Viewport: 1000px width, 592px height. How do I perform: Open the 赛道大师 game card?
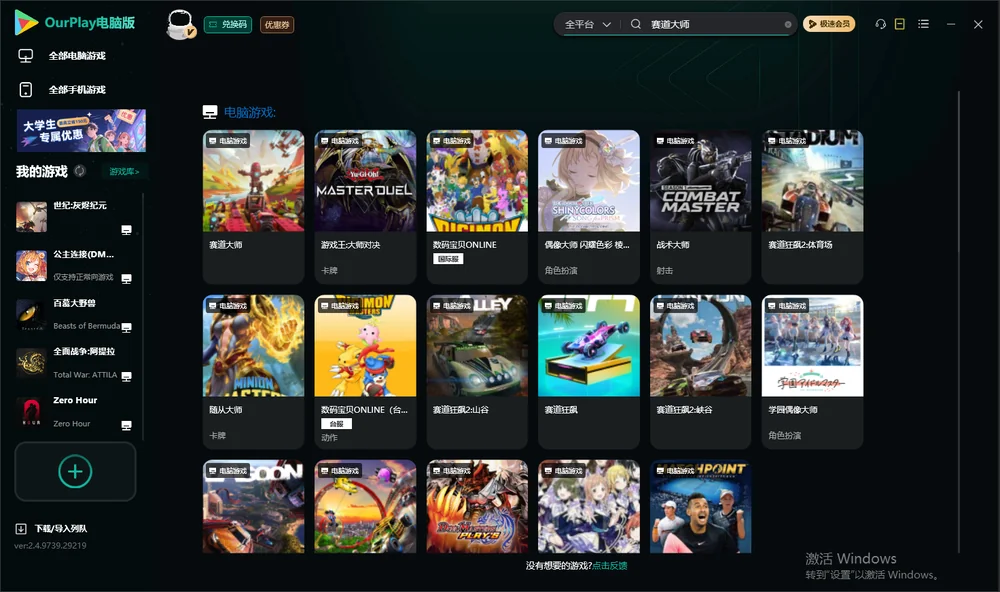pos(253,207)
